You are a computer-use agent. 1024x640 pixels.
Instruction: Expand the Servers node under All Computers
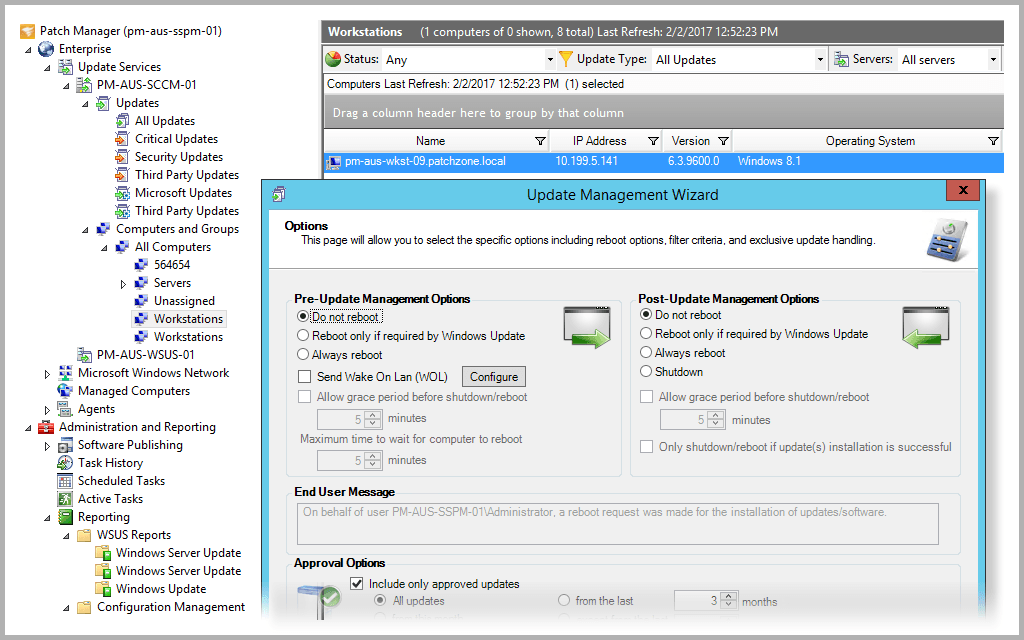(x=124, y=282)
